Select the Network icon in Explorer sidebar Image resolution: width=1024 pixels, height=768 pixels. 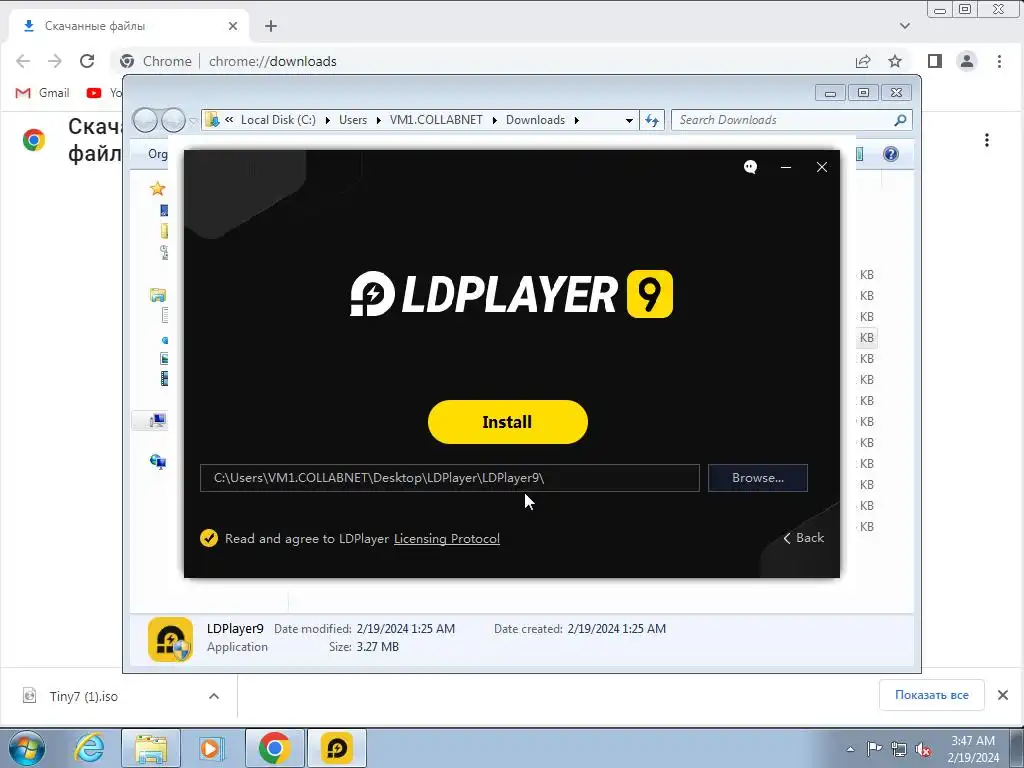pyautogui.click(x=157, y=462)
